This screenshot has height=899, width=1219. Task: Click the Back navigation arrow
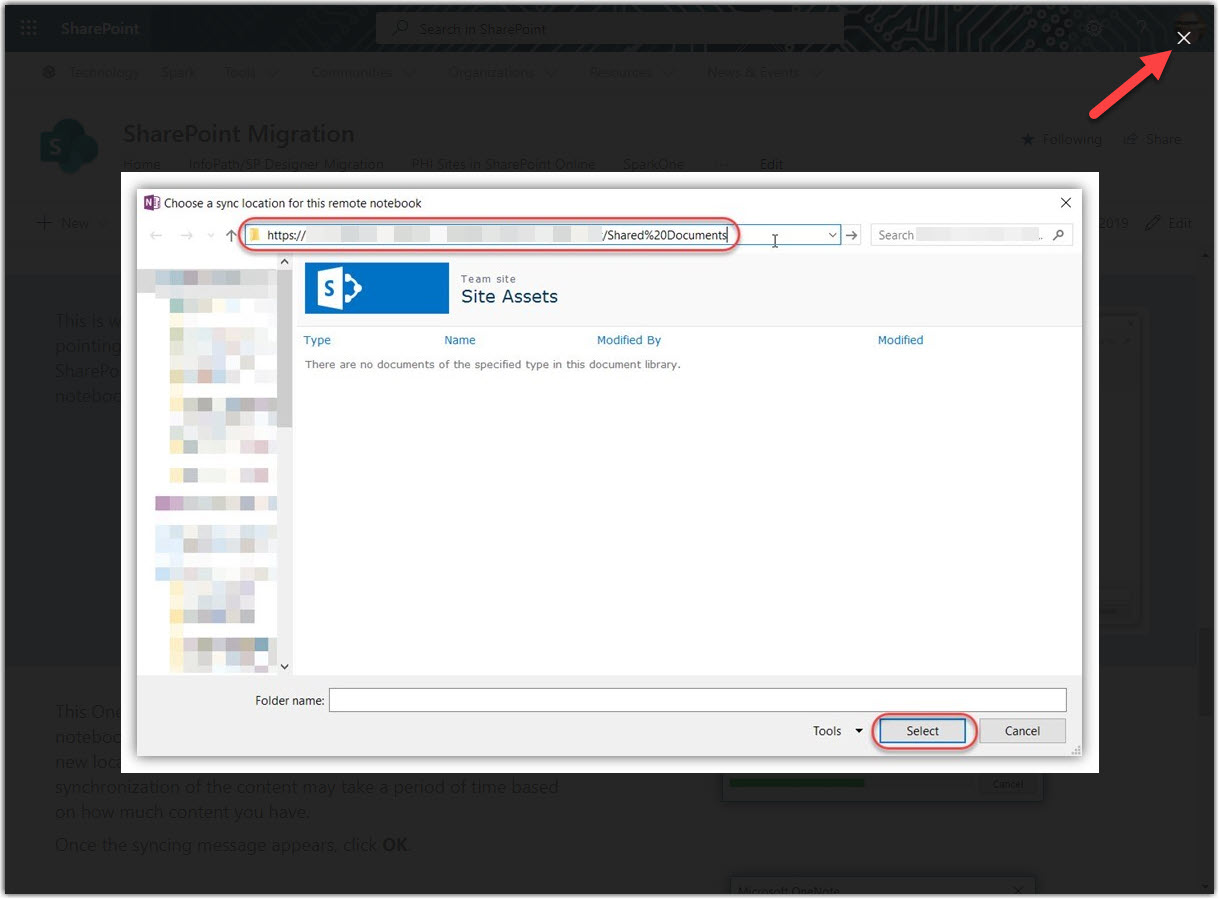point(156,235)
